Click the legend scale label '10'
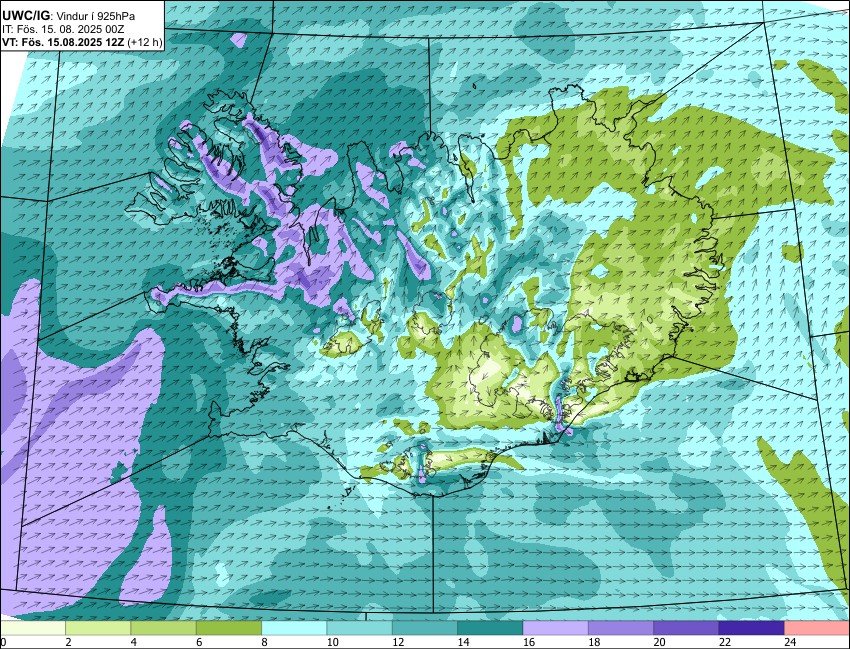The image size is (850, 649). 332,642
